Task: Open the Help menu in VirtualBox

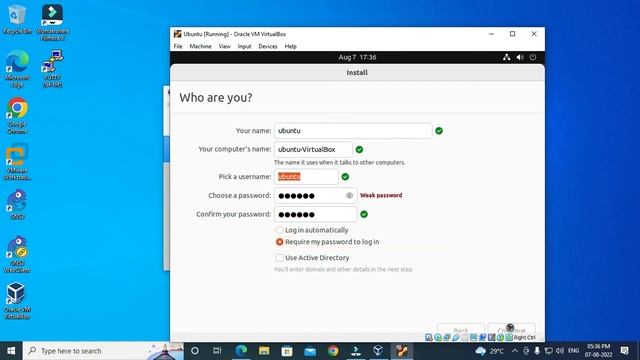Action: tap(291, 47)
